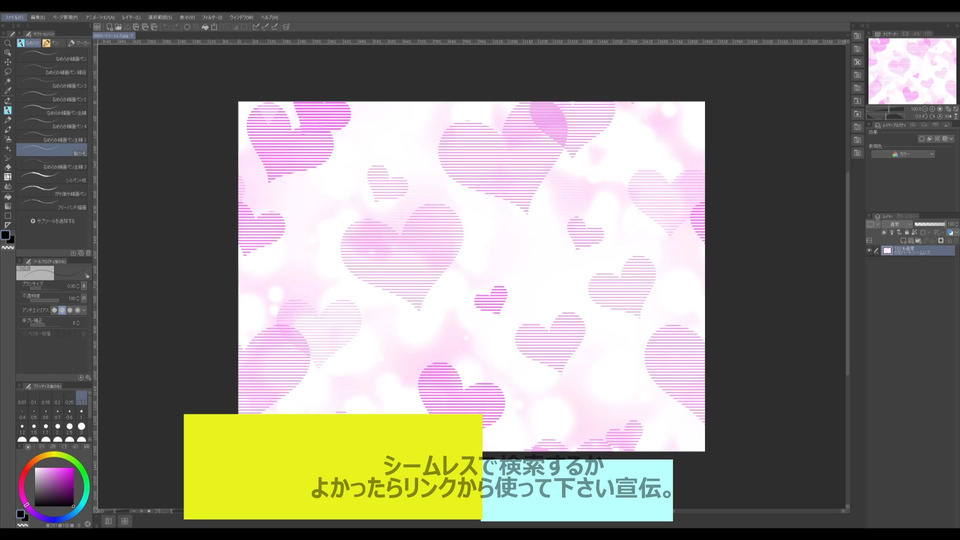Click the Clear circle command bar icon
Viewport: 960px width, 540px height.
[187, 27]
